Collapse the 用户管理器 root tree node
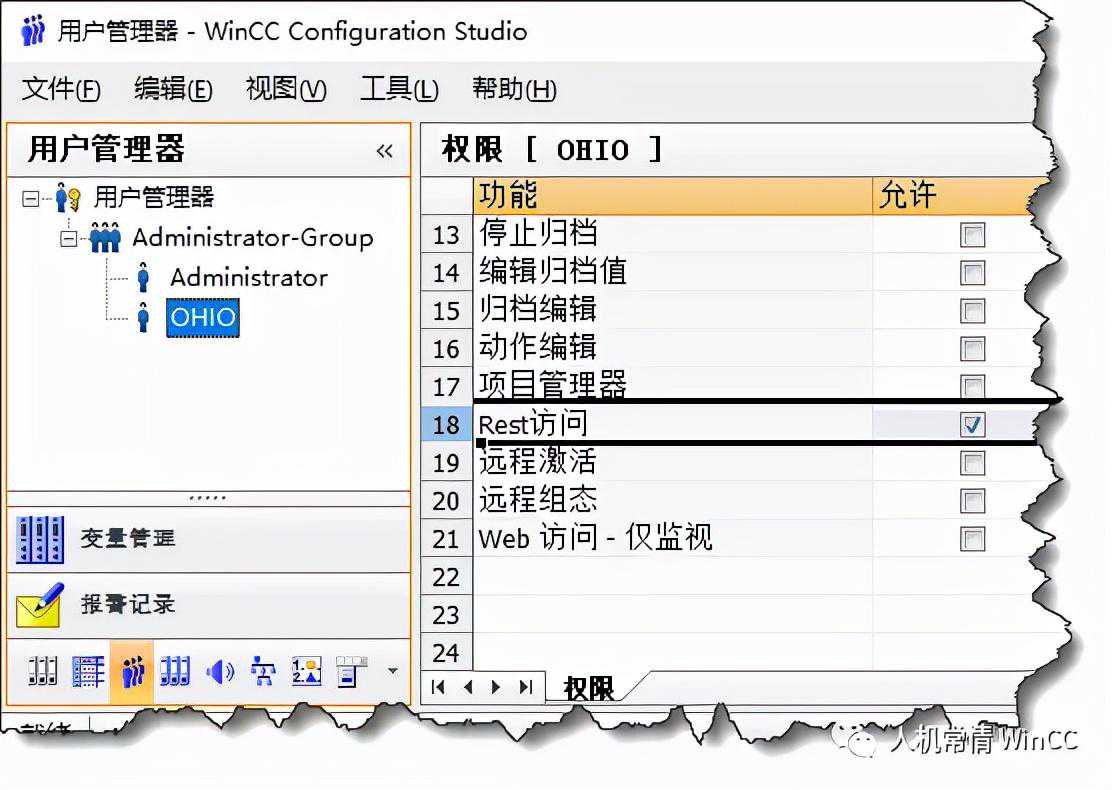Screen dimensions: 1112x790 30,198
